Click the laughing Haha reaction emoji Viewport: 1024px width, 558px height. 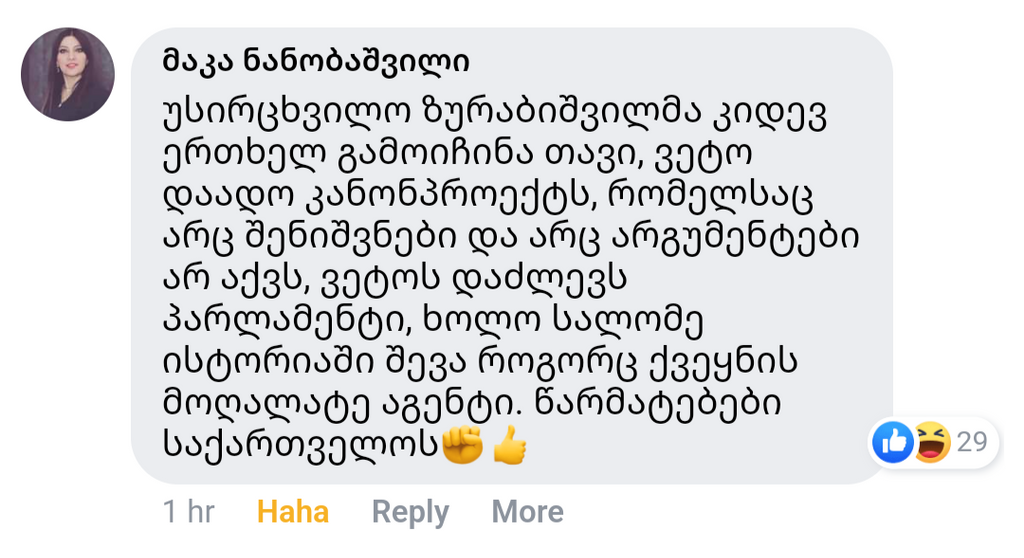click(930, 442)
